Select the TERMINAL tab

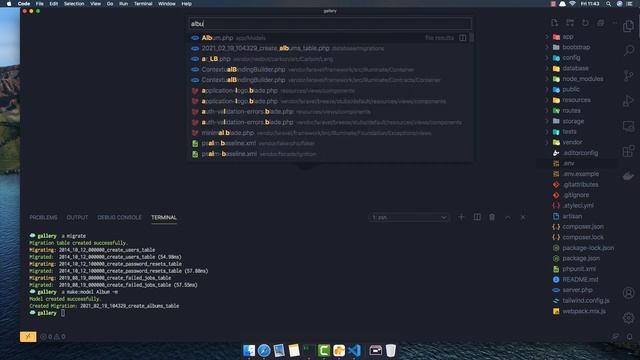point(164,217)
